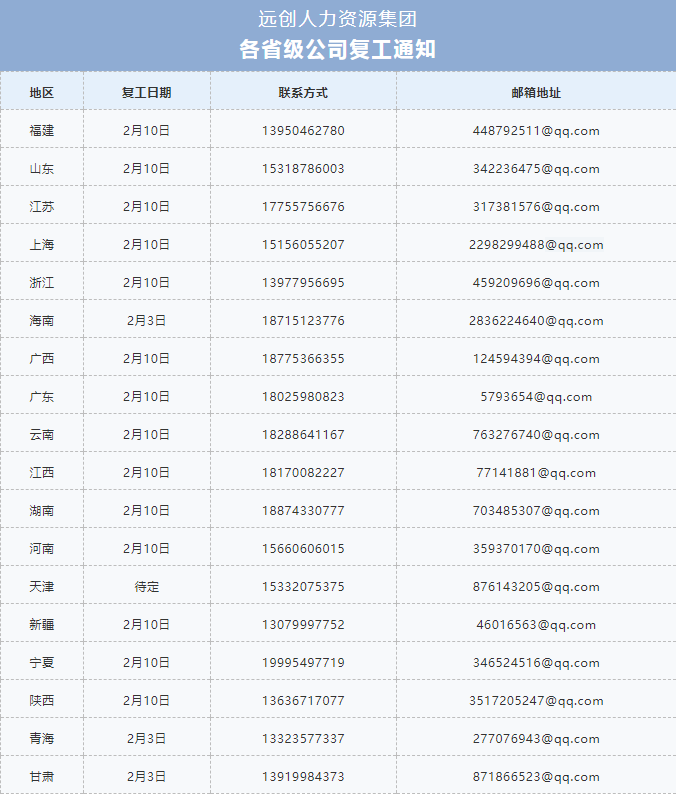
Task: Click the 湖南 phone number 18874330777
Action: click(x=303, y=510)
